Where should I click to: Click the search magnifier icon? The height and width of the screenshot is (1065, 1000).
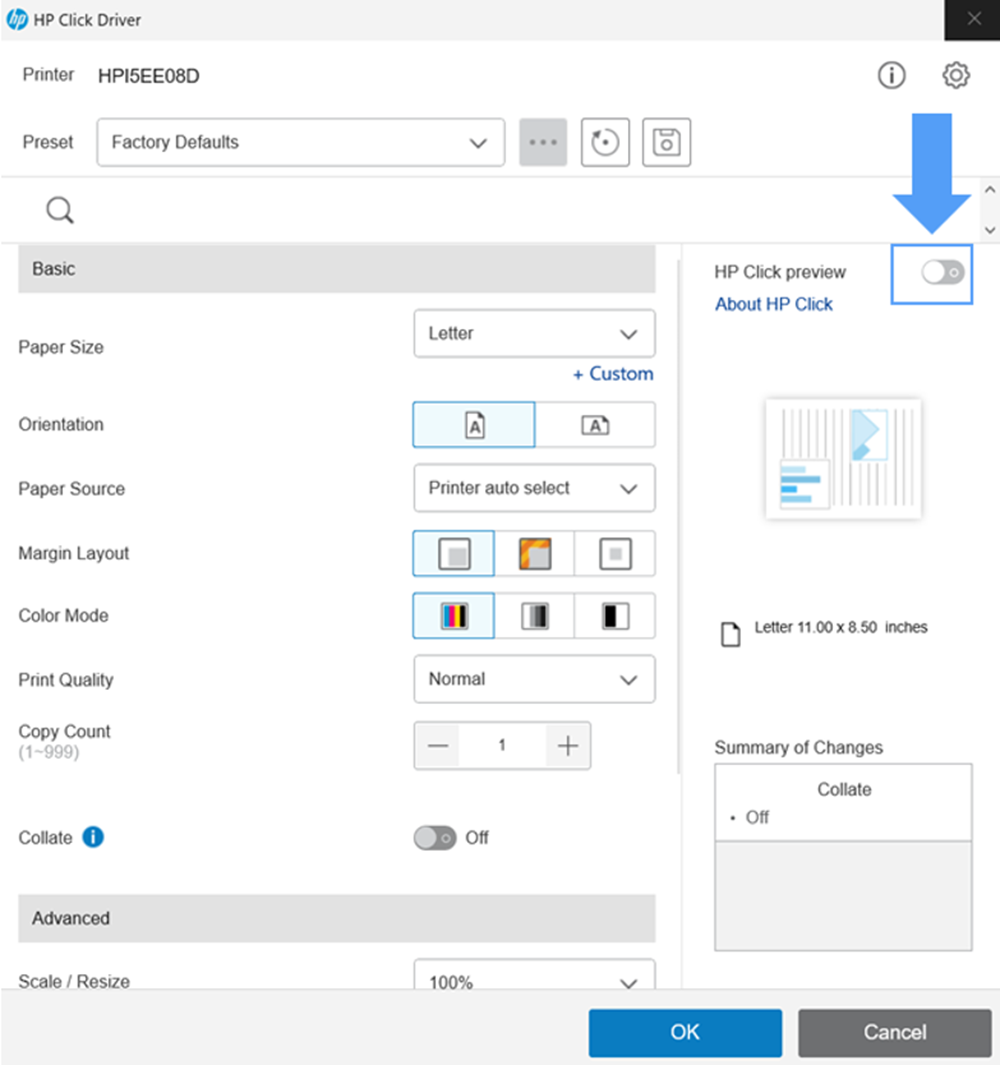point(60,210)
